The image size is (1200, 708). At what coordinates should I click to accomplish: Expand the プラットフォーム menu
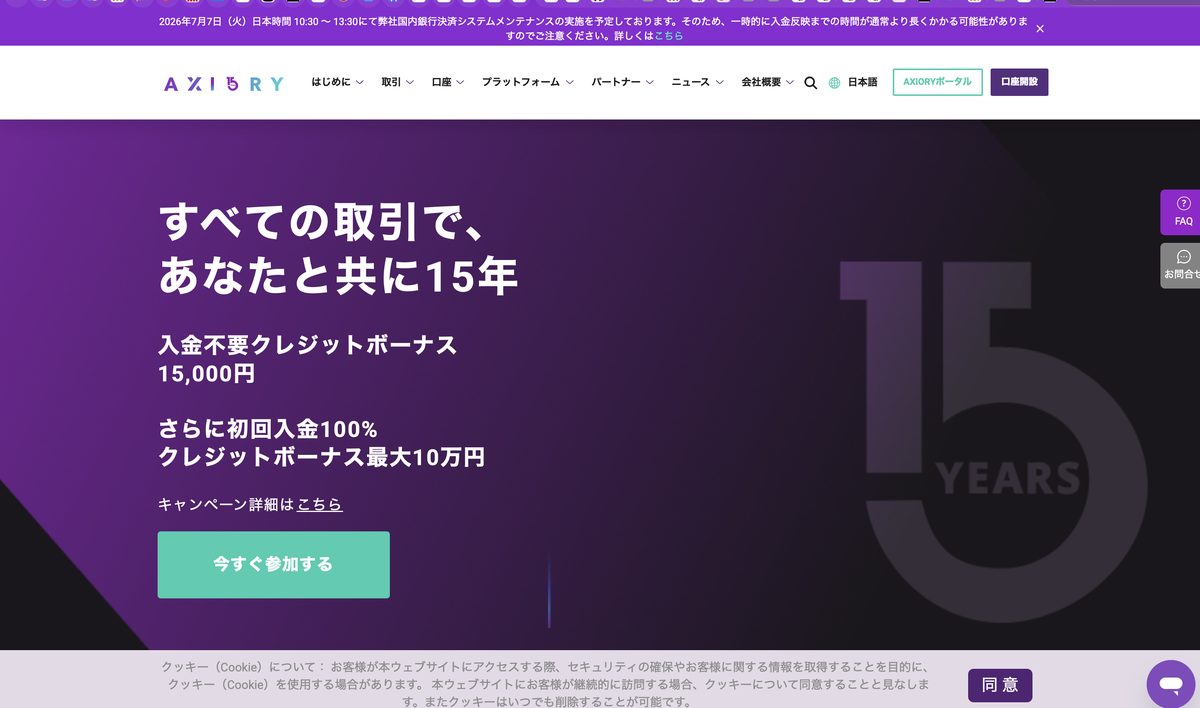[x=528, y=82]
